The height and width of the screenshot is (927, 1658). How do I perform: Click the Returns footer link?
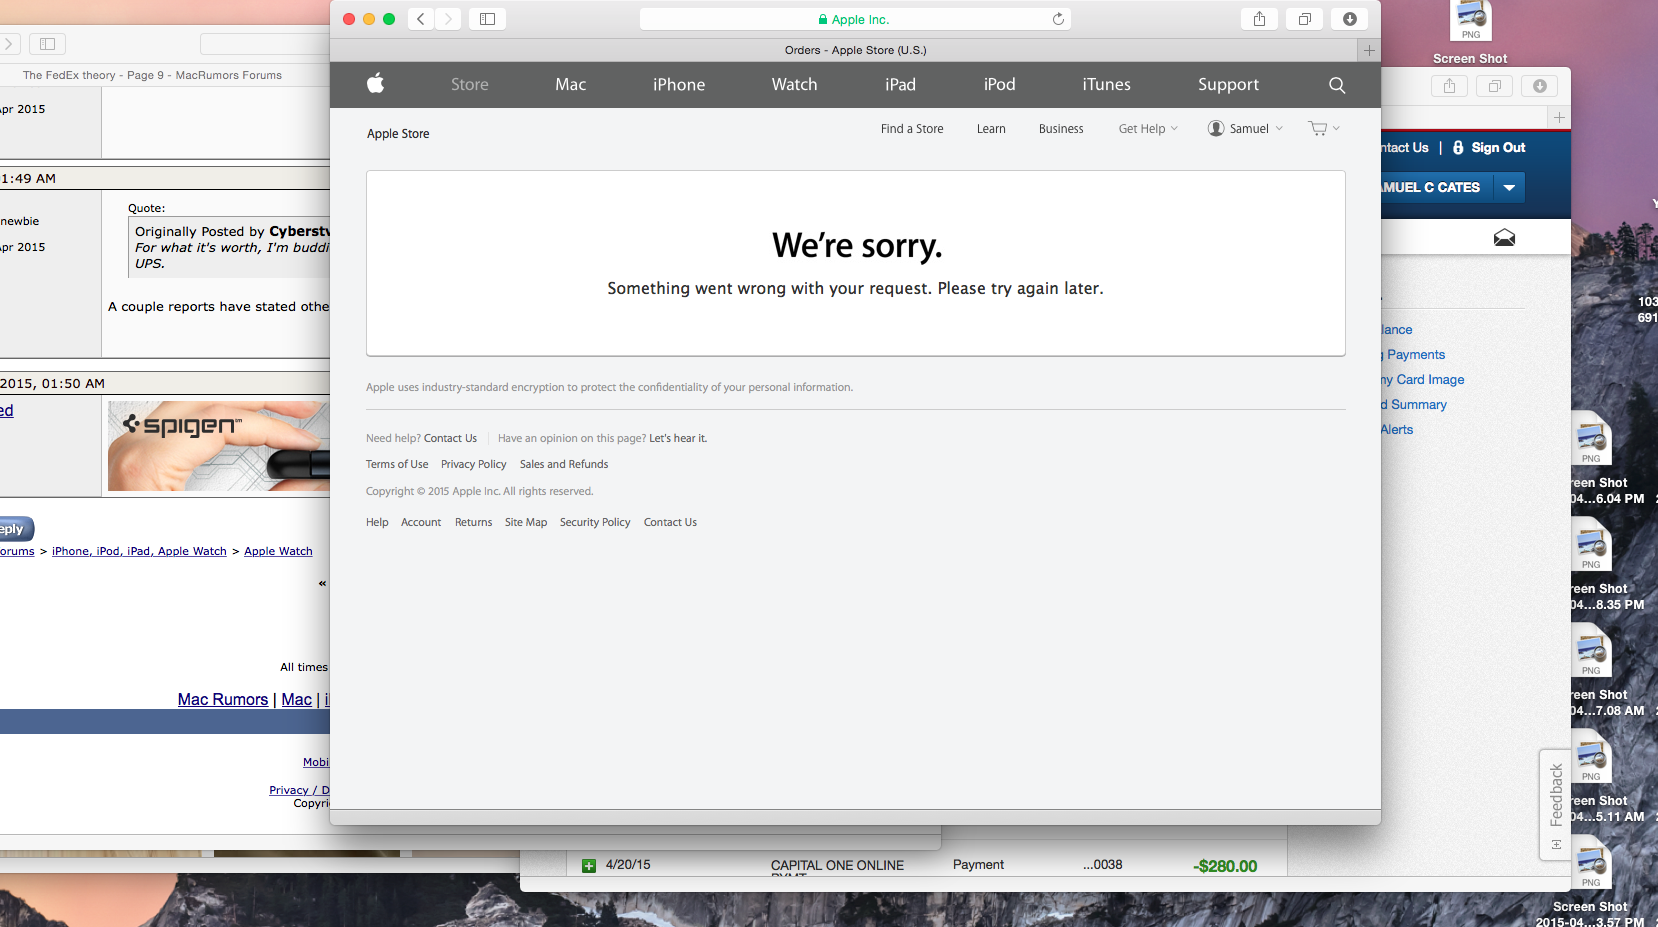(473, 522)
